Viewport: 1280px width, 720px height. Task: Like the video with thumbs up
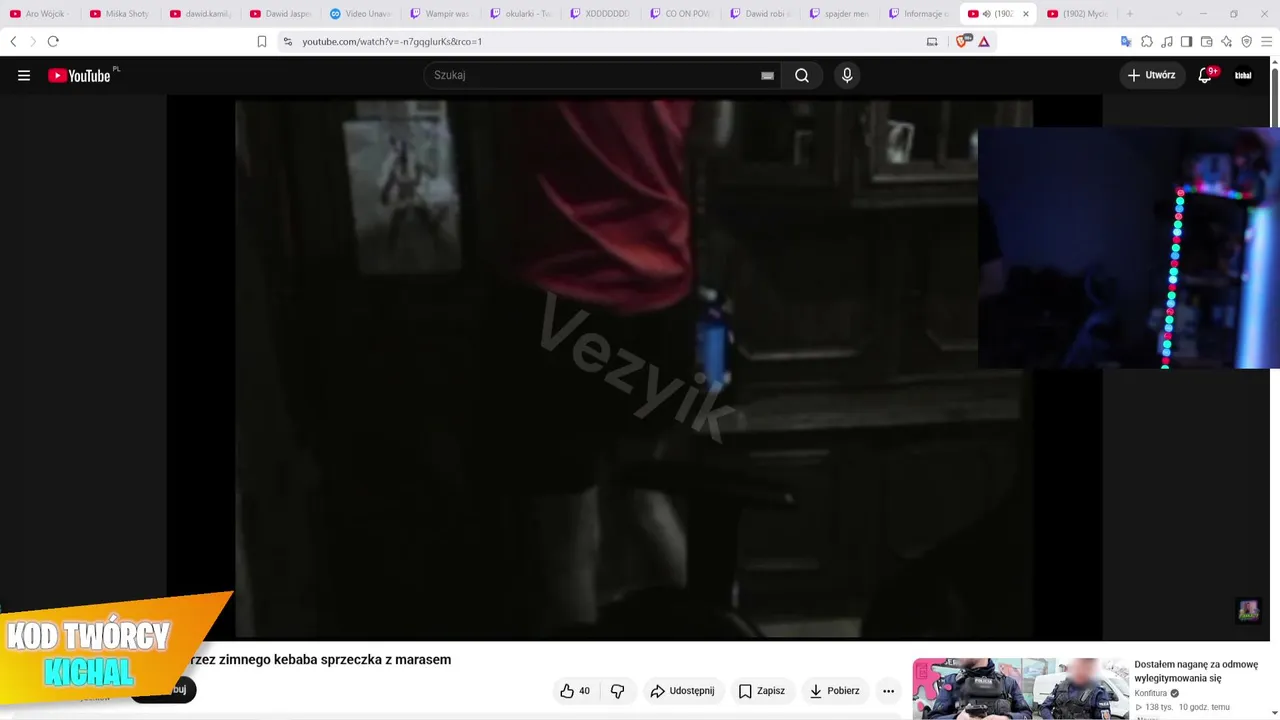[x=575, y=691]
